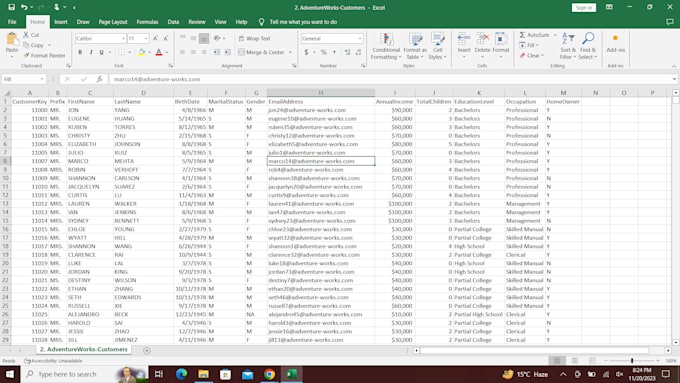Click the Sign in button
The image size is (680, 383).
584,7
